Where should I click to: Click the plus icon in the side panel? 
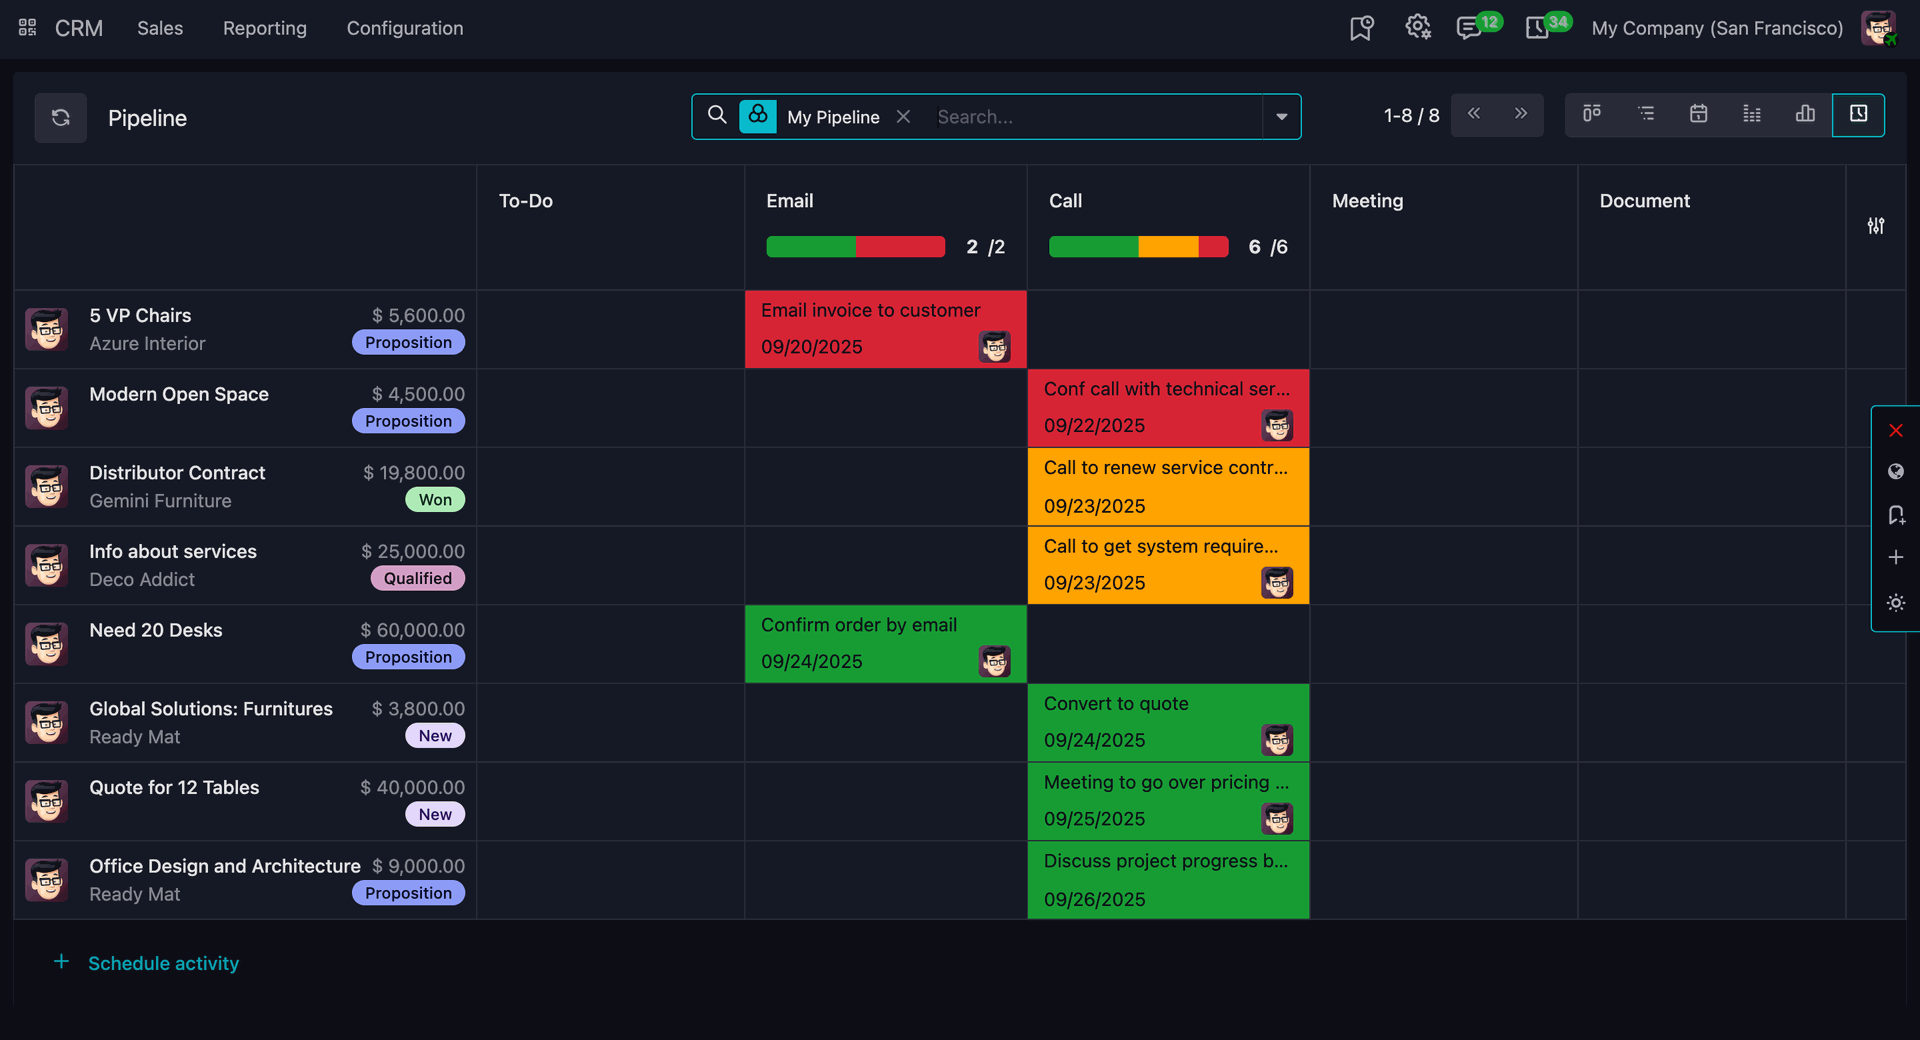(x=1896, y=557)
